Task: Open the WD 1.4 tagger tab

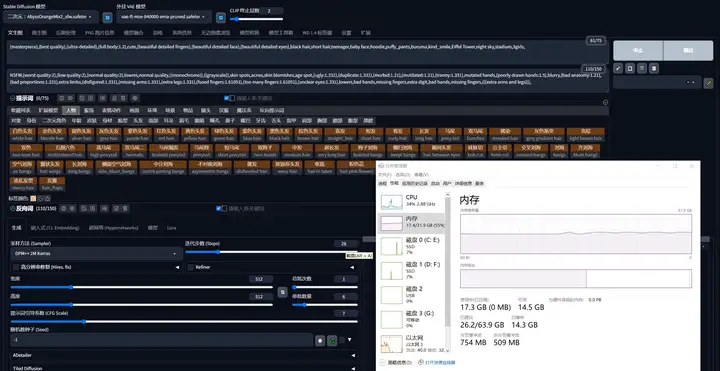Action: pyautogui.click(x=317, y=33)
